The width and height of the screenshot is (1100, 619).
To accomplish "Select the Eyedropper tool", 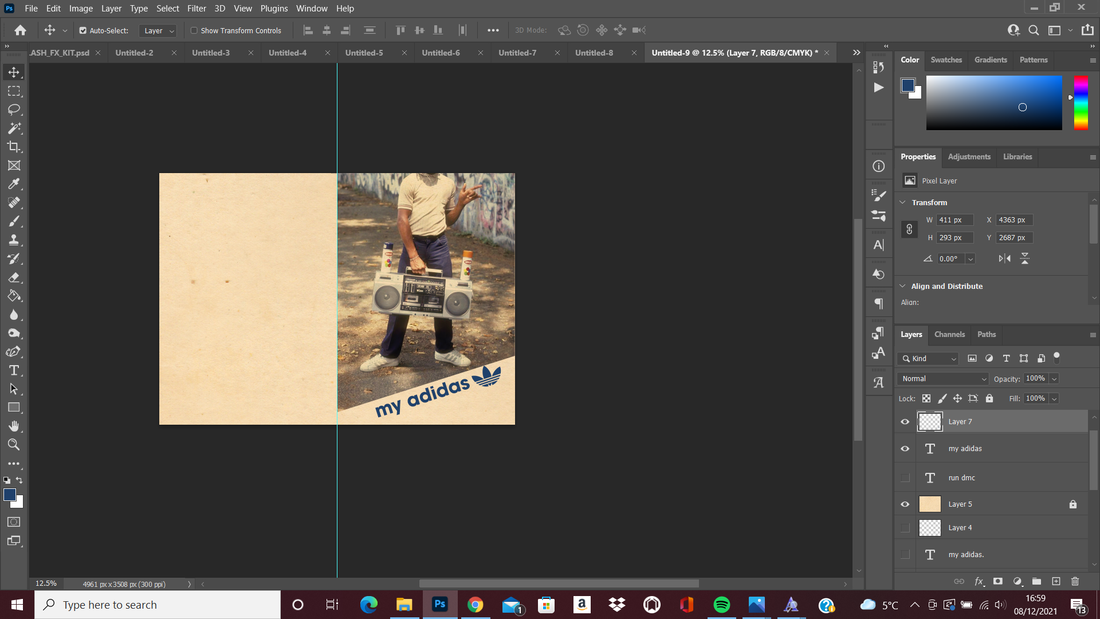I will 14,184.
